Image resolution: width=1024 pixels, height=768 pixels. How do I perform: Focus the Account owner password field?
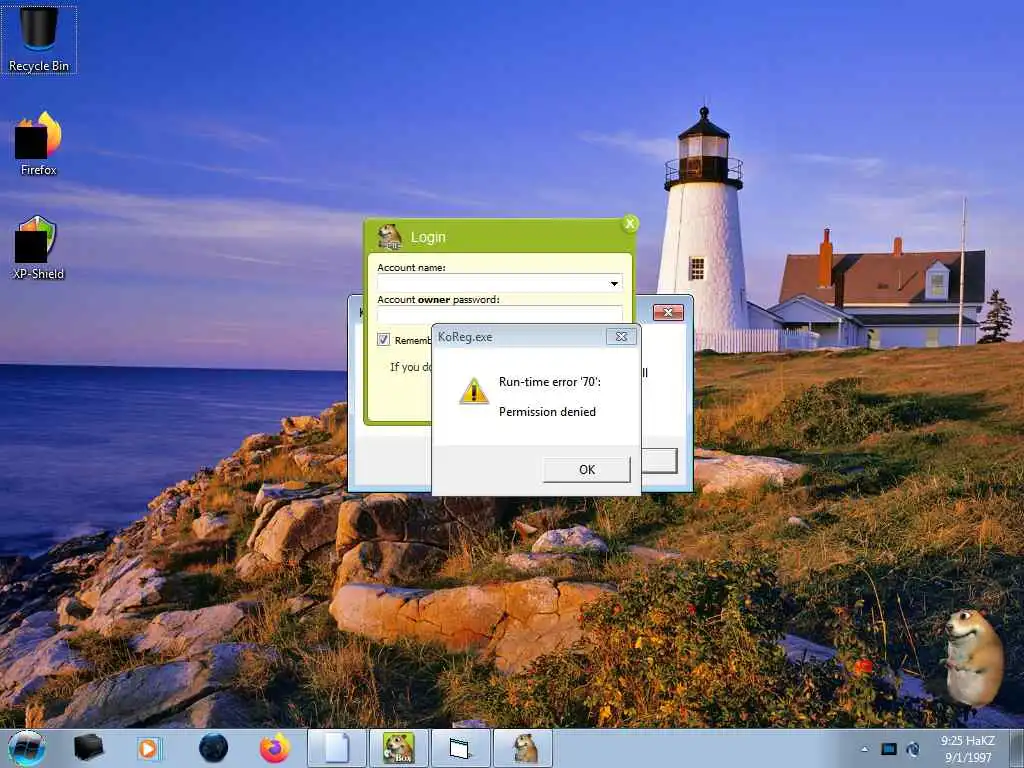point(500,314)
